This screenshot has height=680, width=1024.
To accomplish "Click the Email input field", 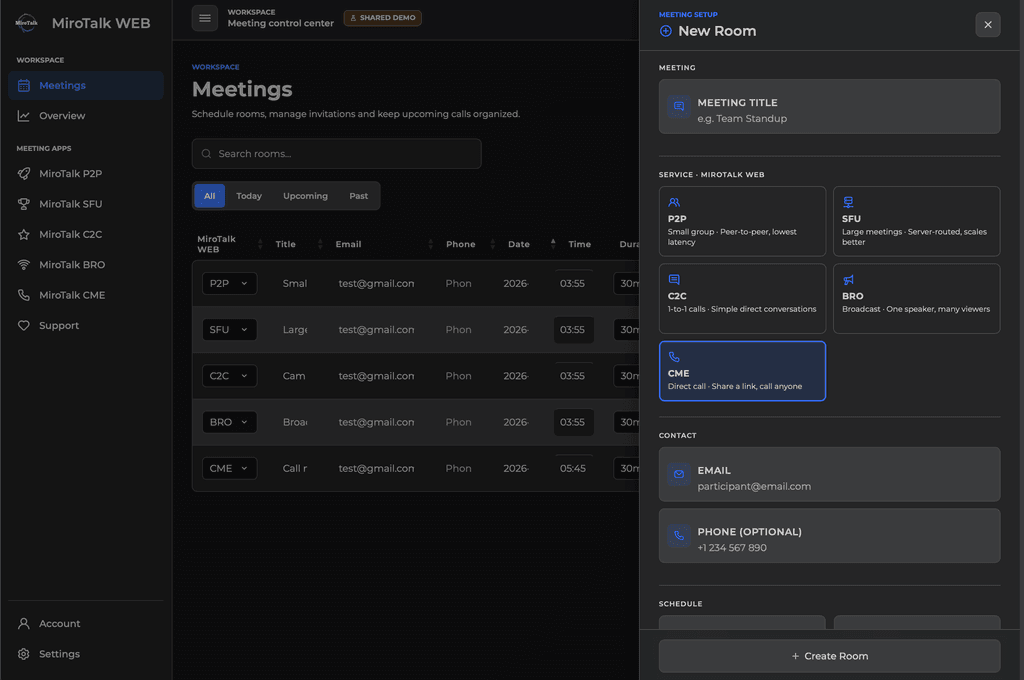I will 829,474.
